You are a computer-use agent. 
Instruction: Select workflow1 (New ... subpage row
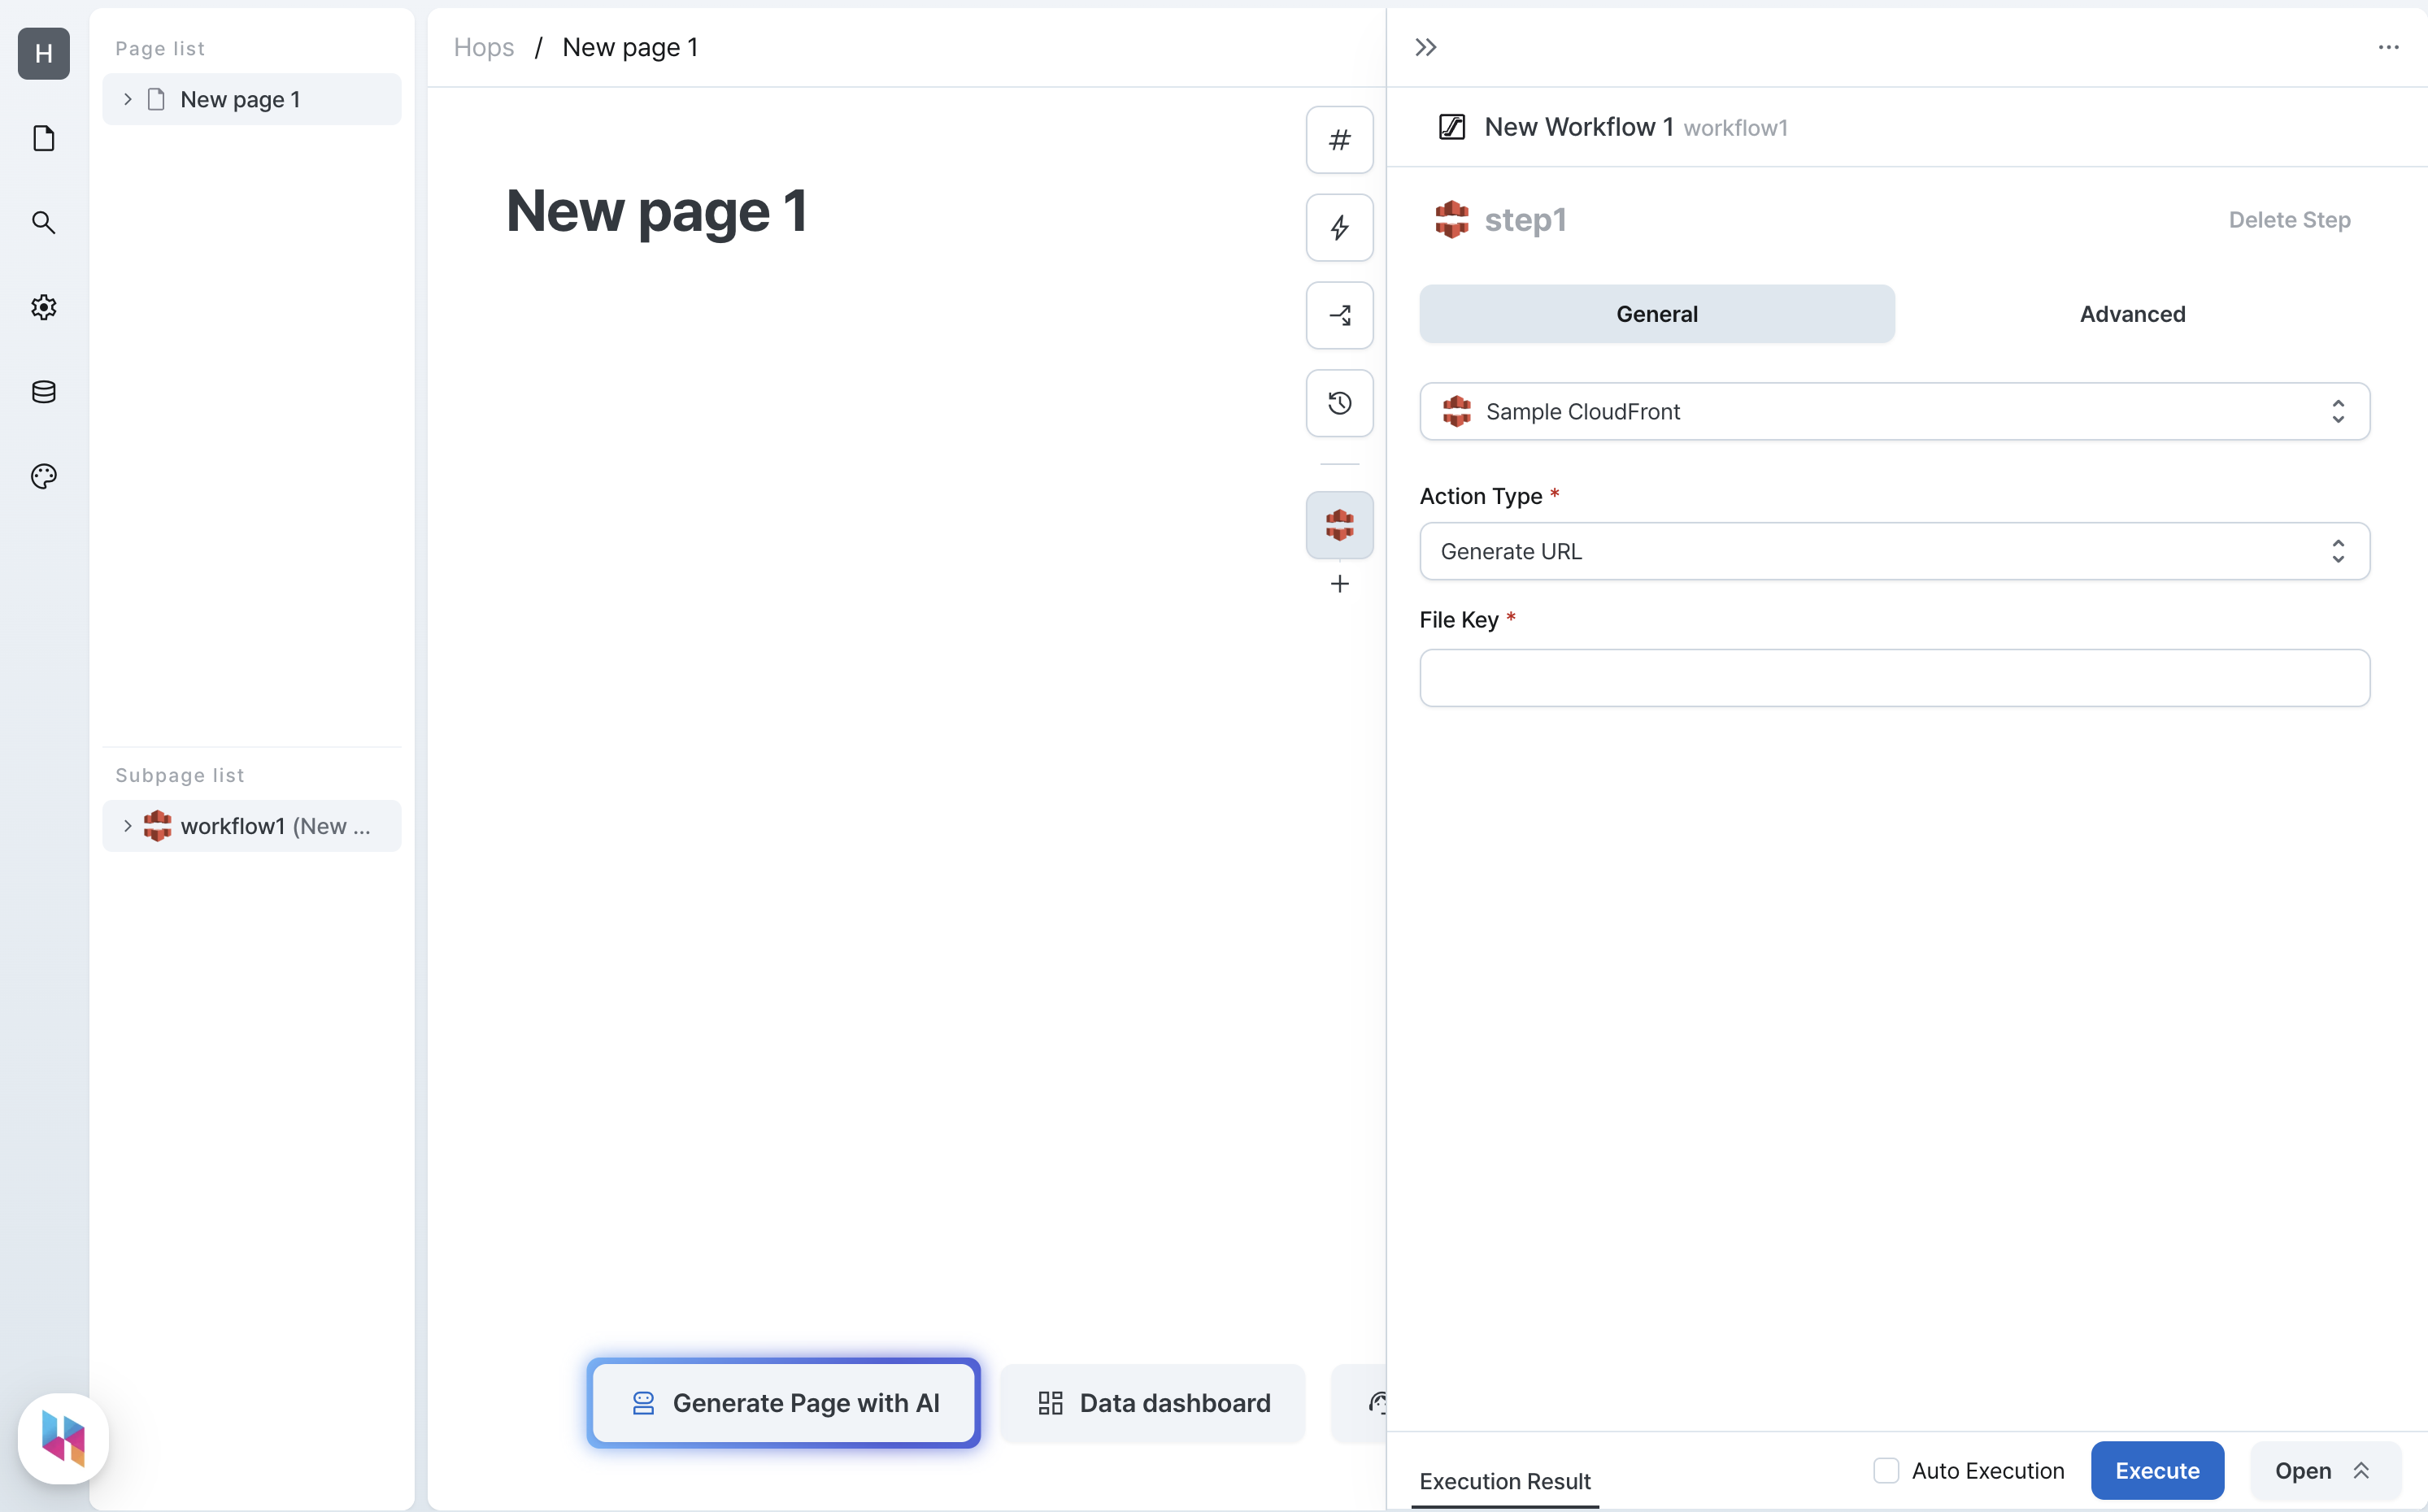click(x=252, y=826)
